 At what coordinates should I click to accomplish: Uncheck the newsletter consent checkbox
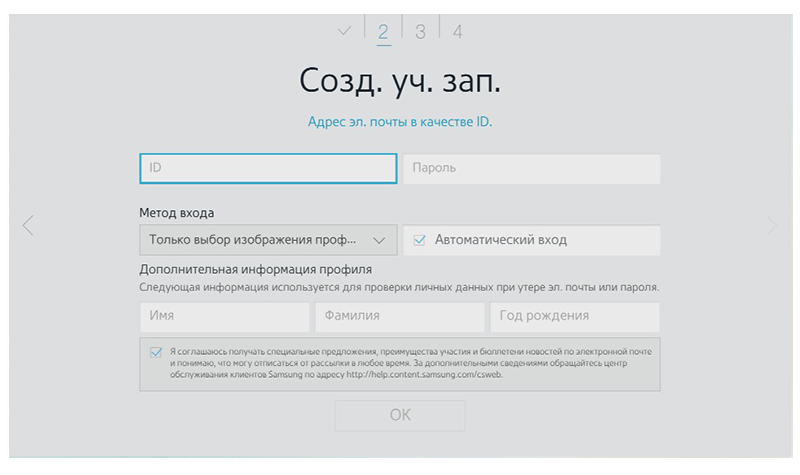pyautogui.click(x=155, y=352)
